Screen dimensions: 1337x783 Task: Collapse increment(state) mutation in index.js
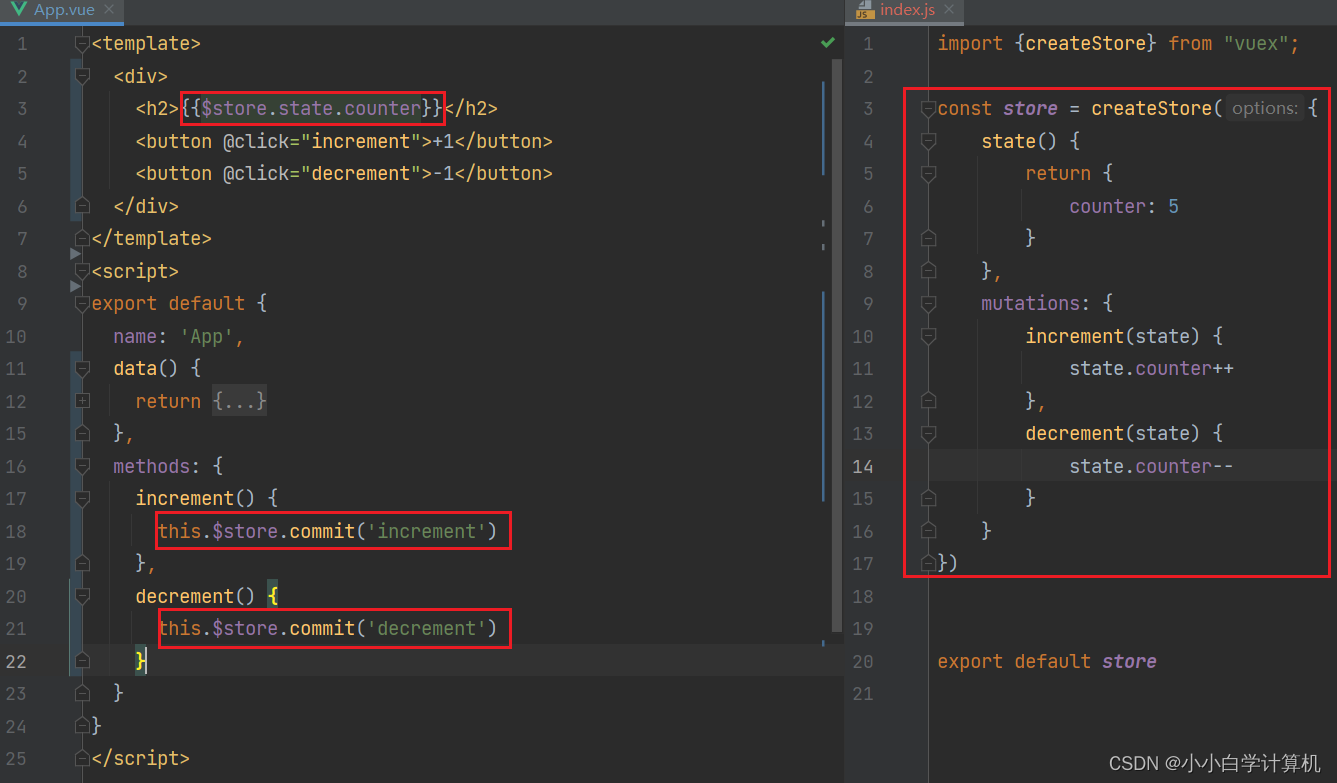[x=928, y=336]
